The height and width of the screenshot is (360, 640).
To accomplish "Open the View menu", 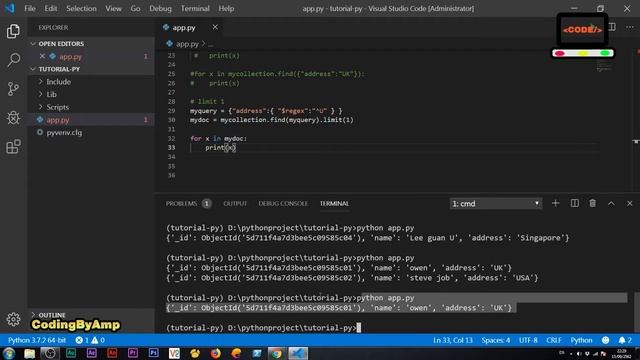I will click(113, 8).
